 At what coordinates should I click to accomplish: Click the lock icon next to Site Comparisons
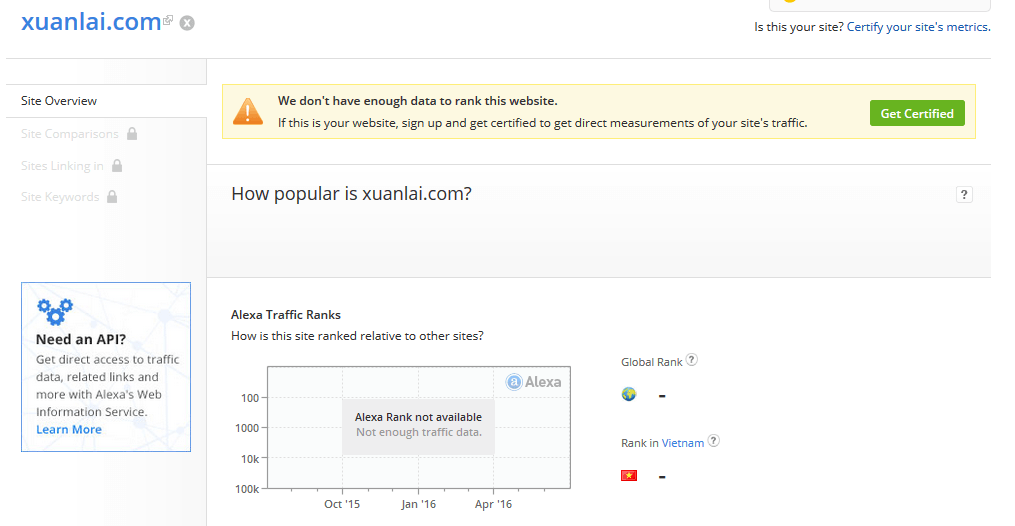[x=132, y=134]
